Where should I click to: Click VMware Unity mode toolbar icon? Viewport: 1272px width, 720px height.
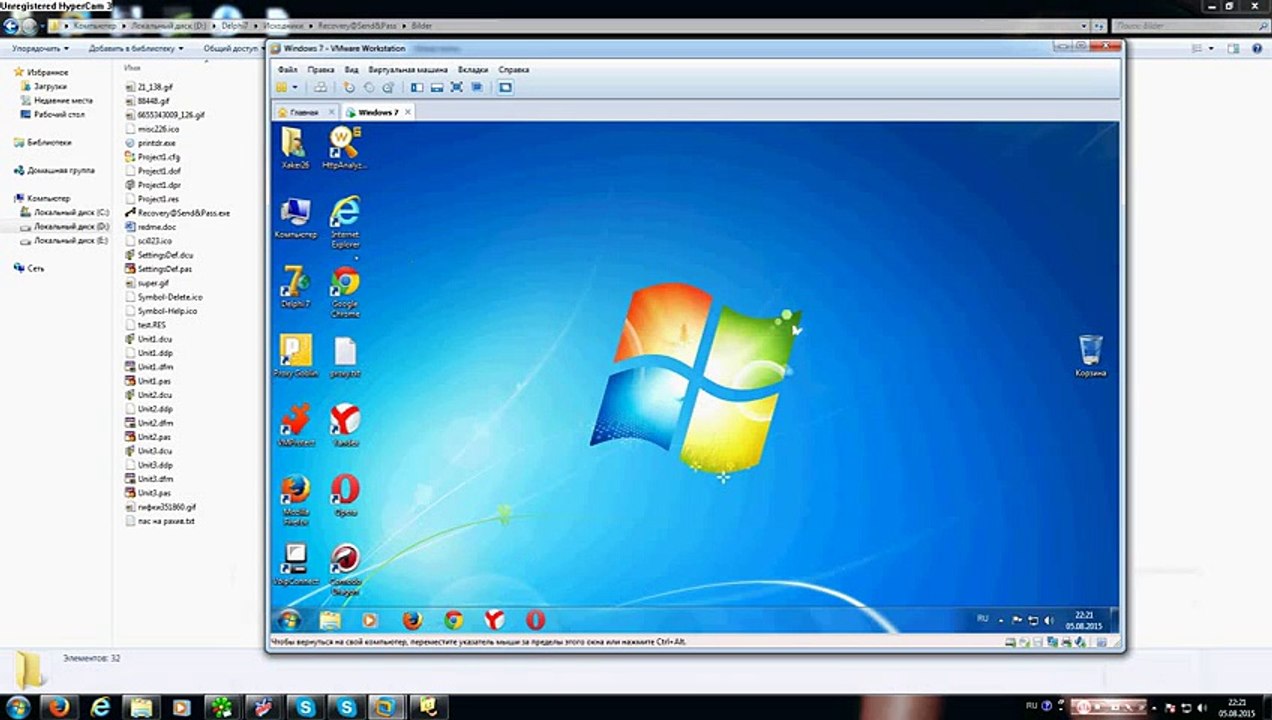click(x=477, y=88)
